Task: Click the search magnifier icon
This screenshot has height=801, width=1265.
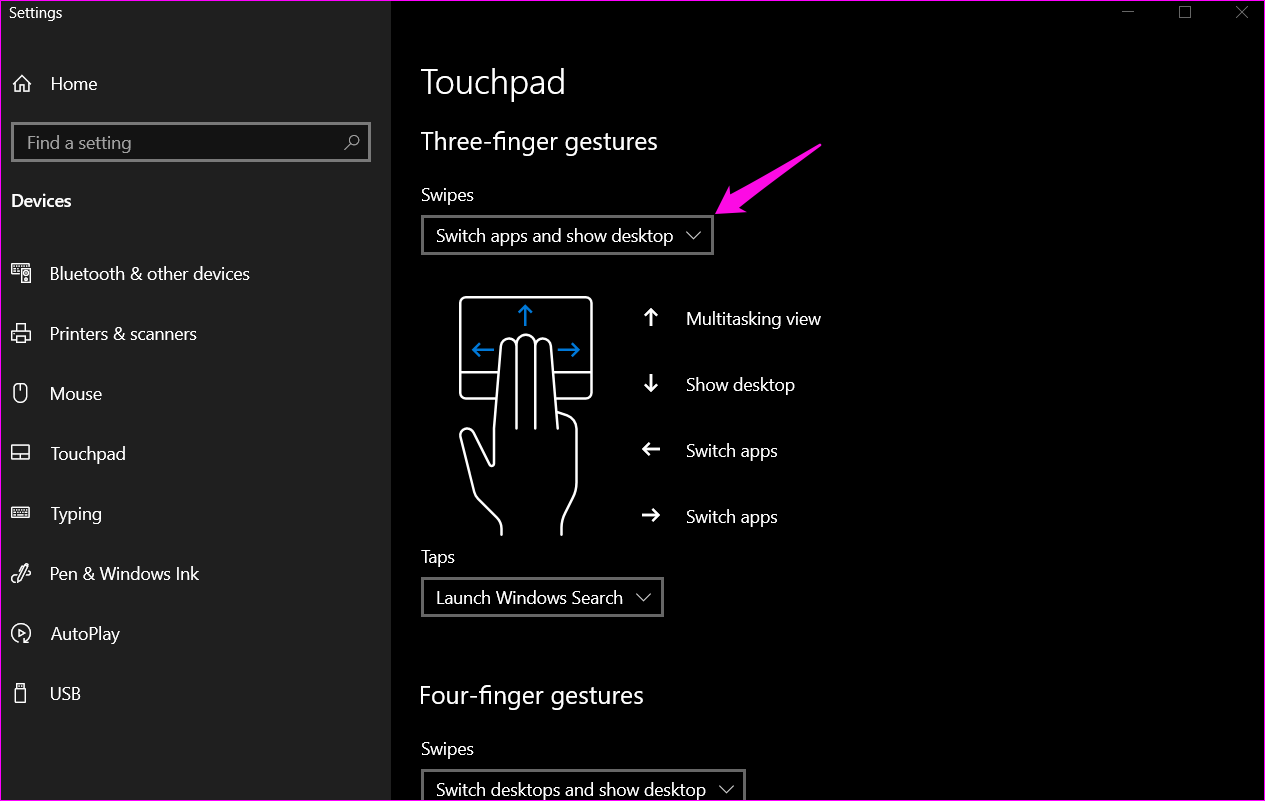Action: click(351, 143)
